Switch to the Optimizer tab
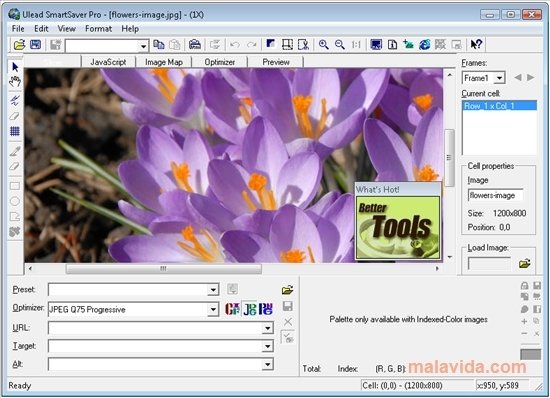The width and height of the screenshot is (550, 398). (x=220, y=62)
